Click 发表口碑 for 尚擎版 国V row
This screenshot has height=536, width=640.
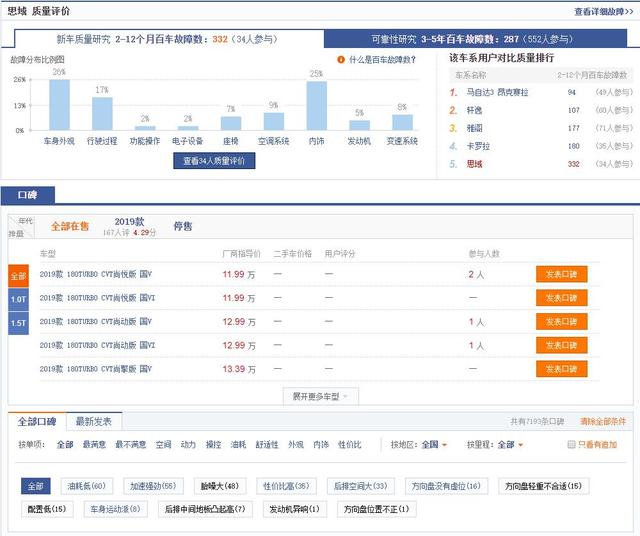click(562, 369)
